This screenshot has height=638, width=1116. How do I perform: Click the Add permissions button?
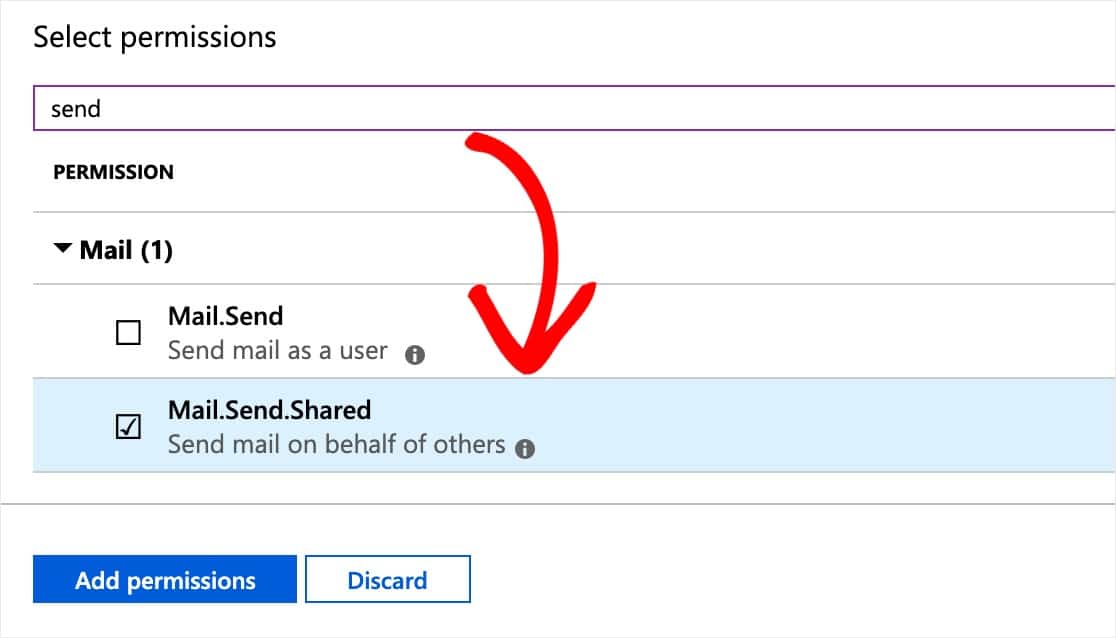click(x=164, y=580)
